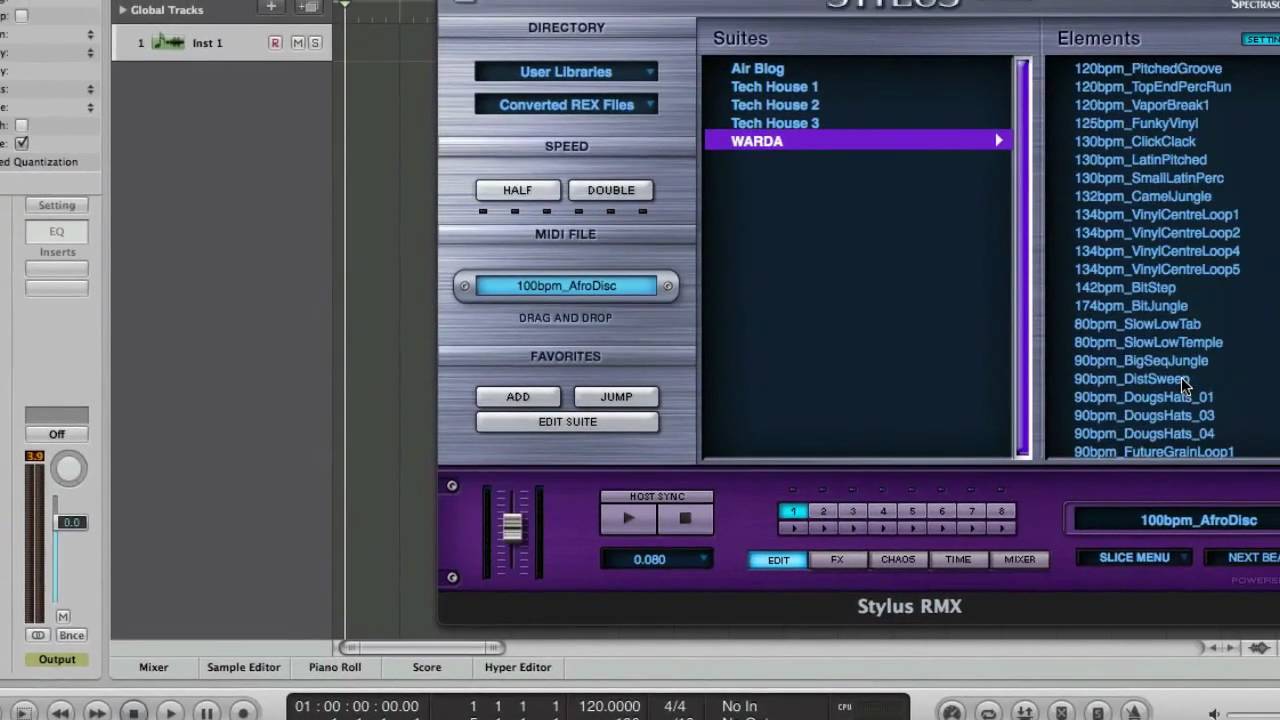Click the duplicate track icon beside the plus

tap(307, 7)
